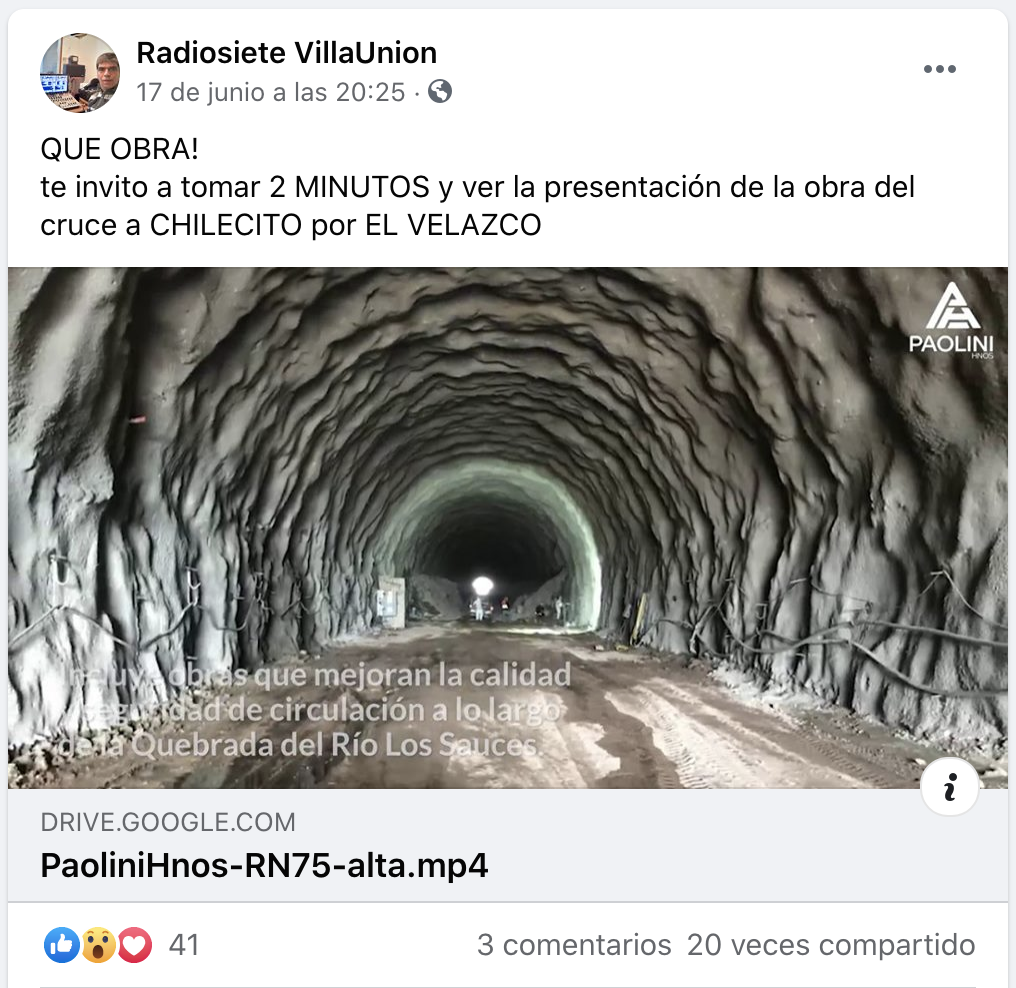Click the bright light at the end of the tunnel
The image size is (1016, 988).
click(483, 586)
